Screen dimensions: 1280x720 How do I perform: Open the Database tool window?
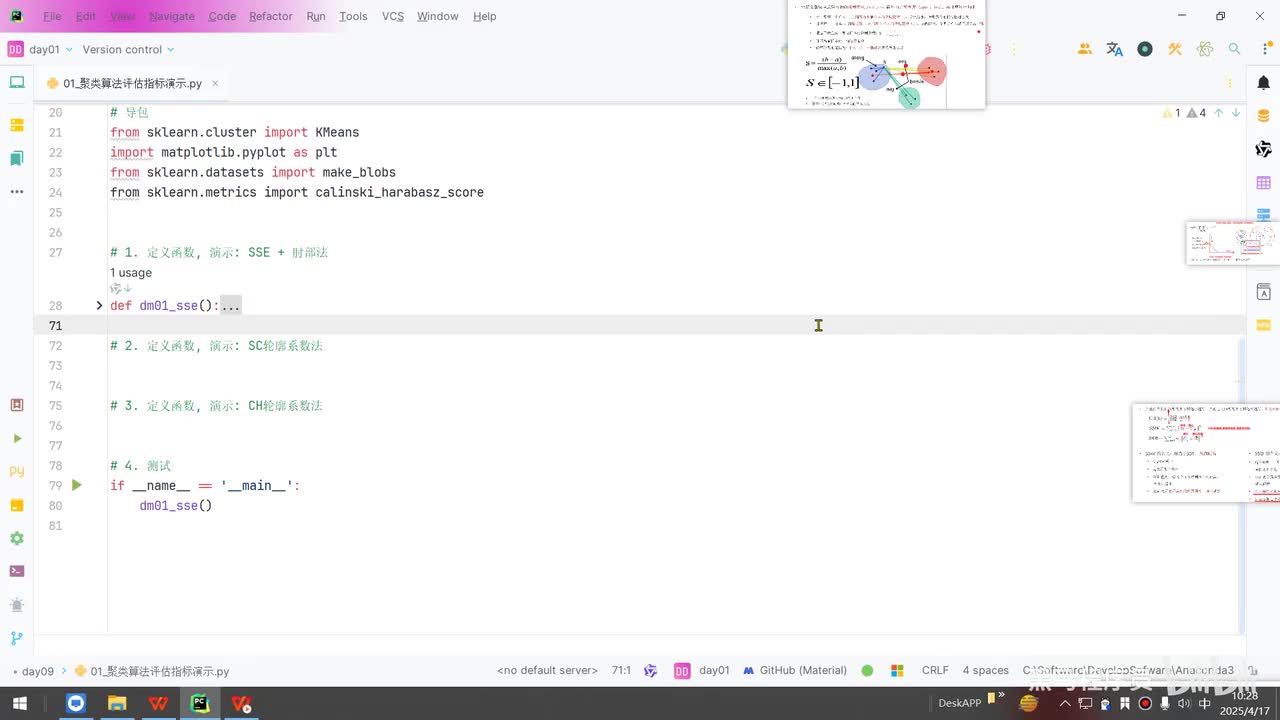click(1263, 116)
